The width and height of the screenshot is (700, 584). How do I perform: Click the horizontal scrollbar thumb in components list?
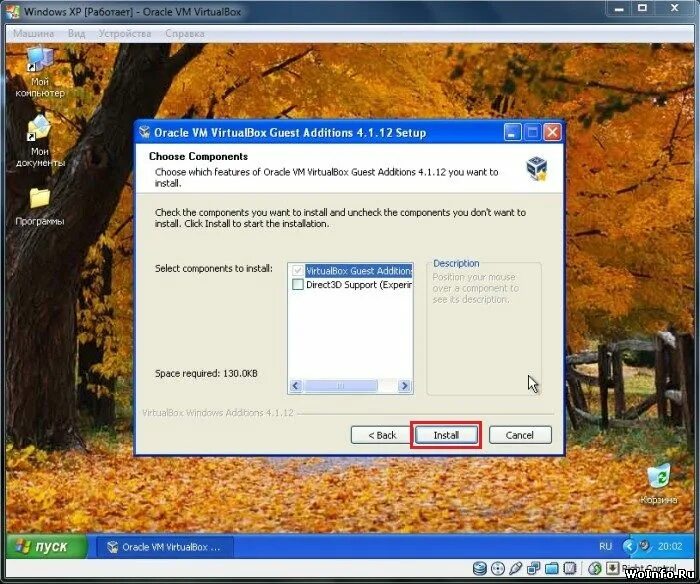pyautogui.click(x=340, y=385)
